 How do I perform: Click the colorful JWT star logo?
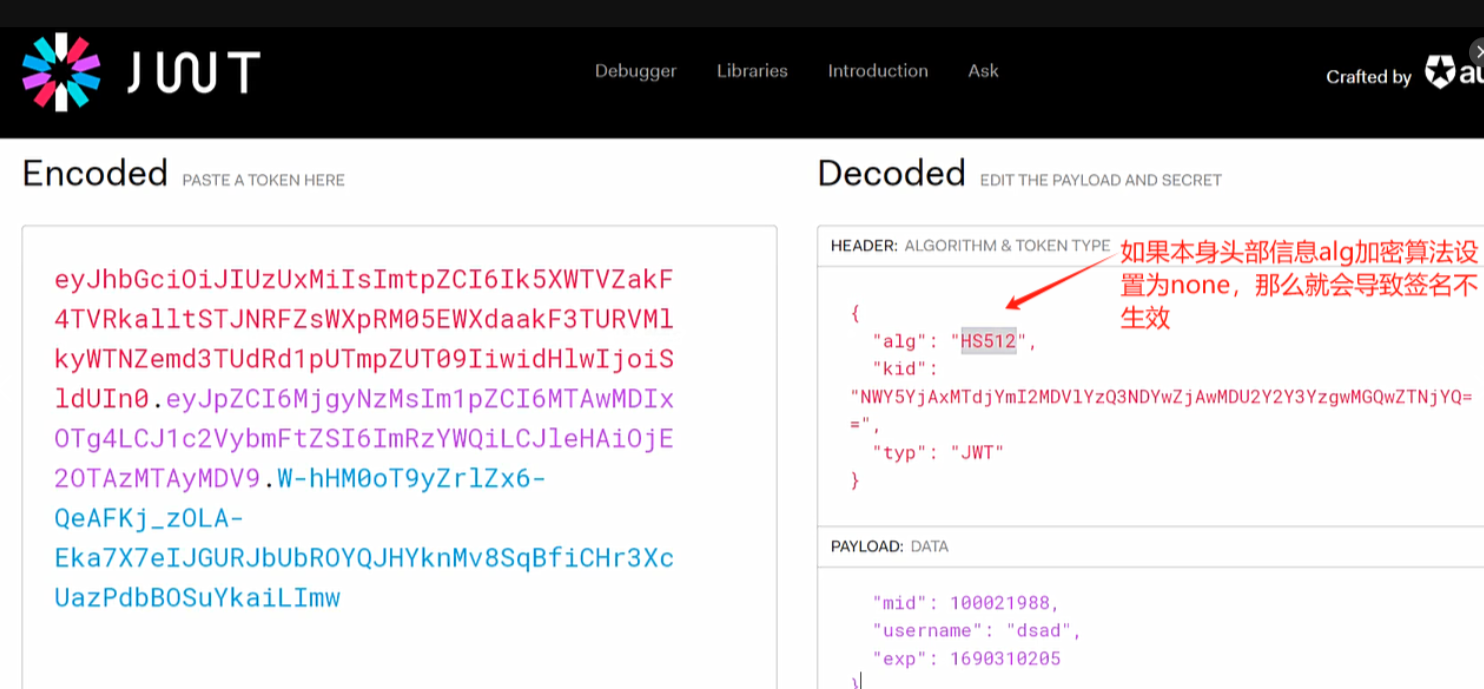pos(61,72)
